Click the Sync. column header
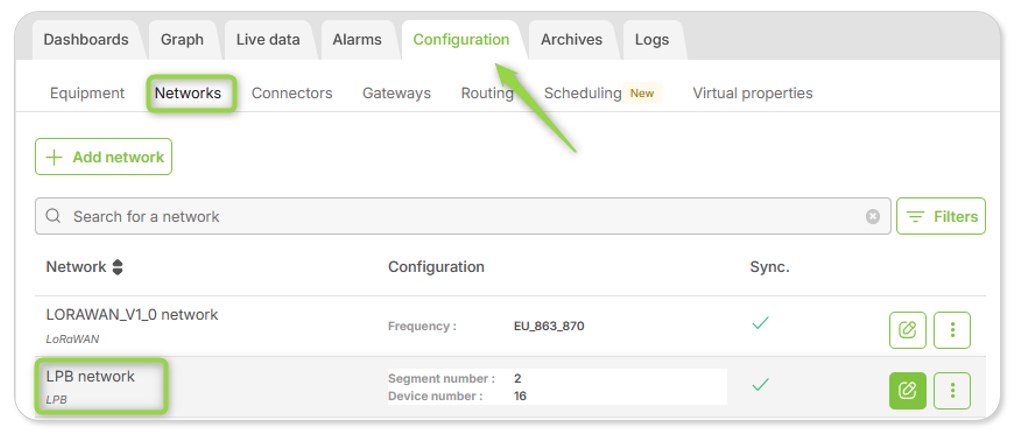 coord(769,267)
